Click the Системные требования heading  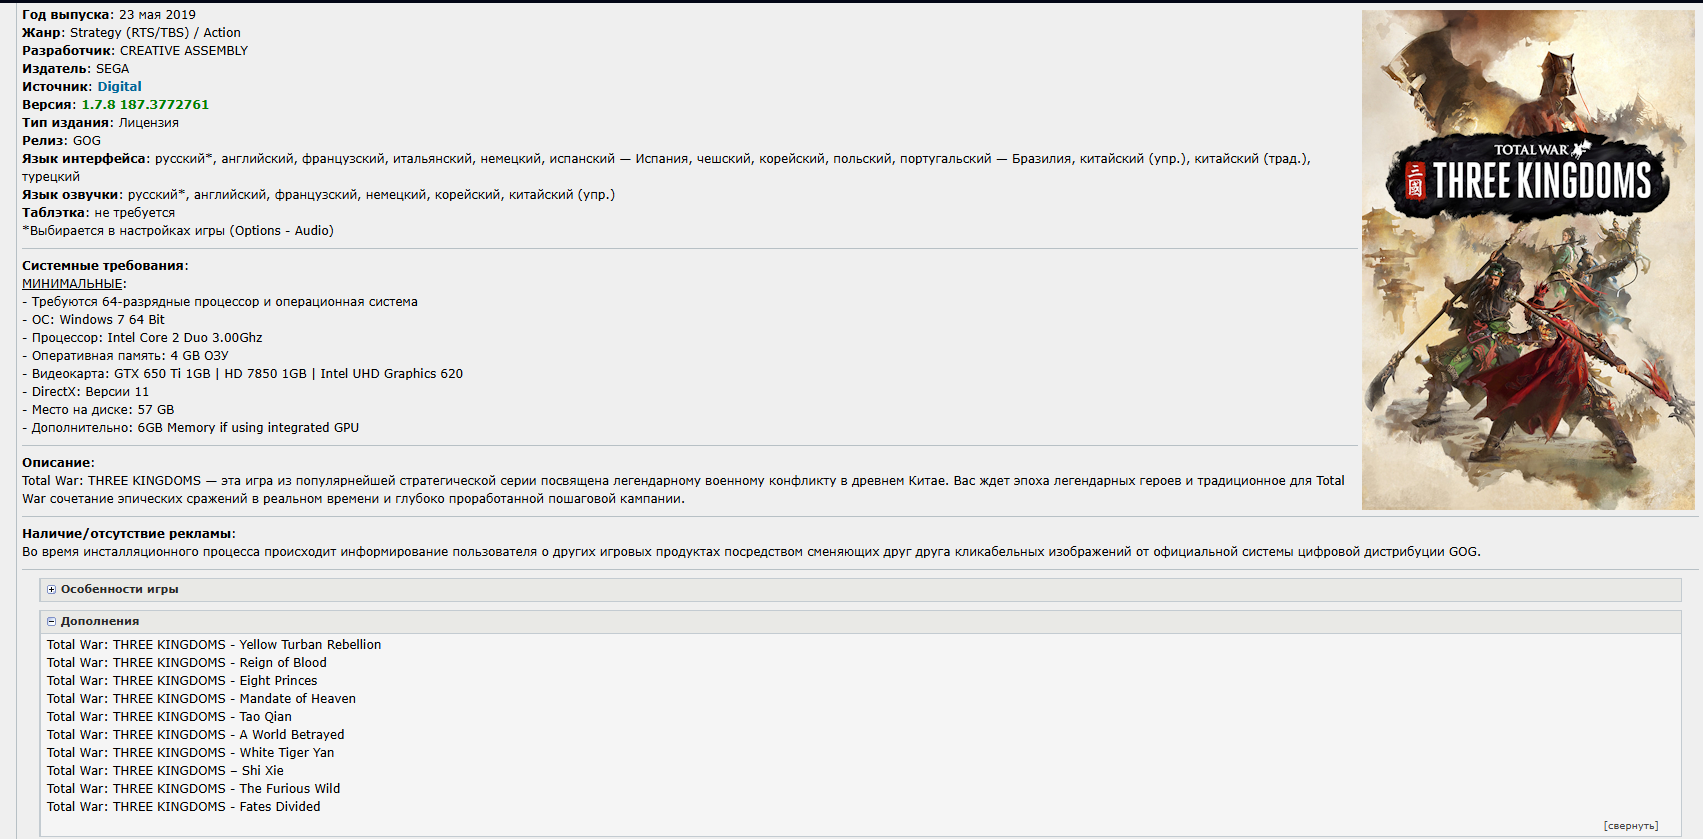pos(103,266)
